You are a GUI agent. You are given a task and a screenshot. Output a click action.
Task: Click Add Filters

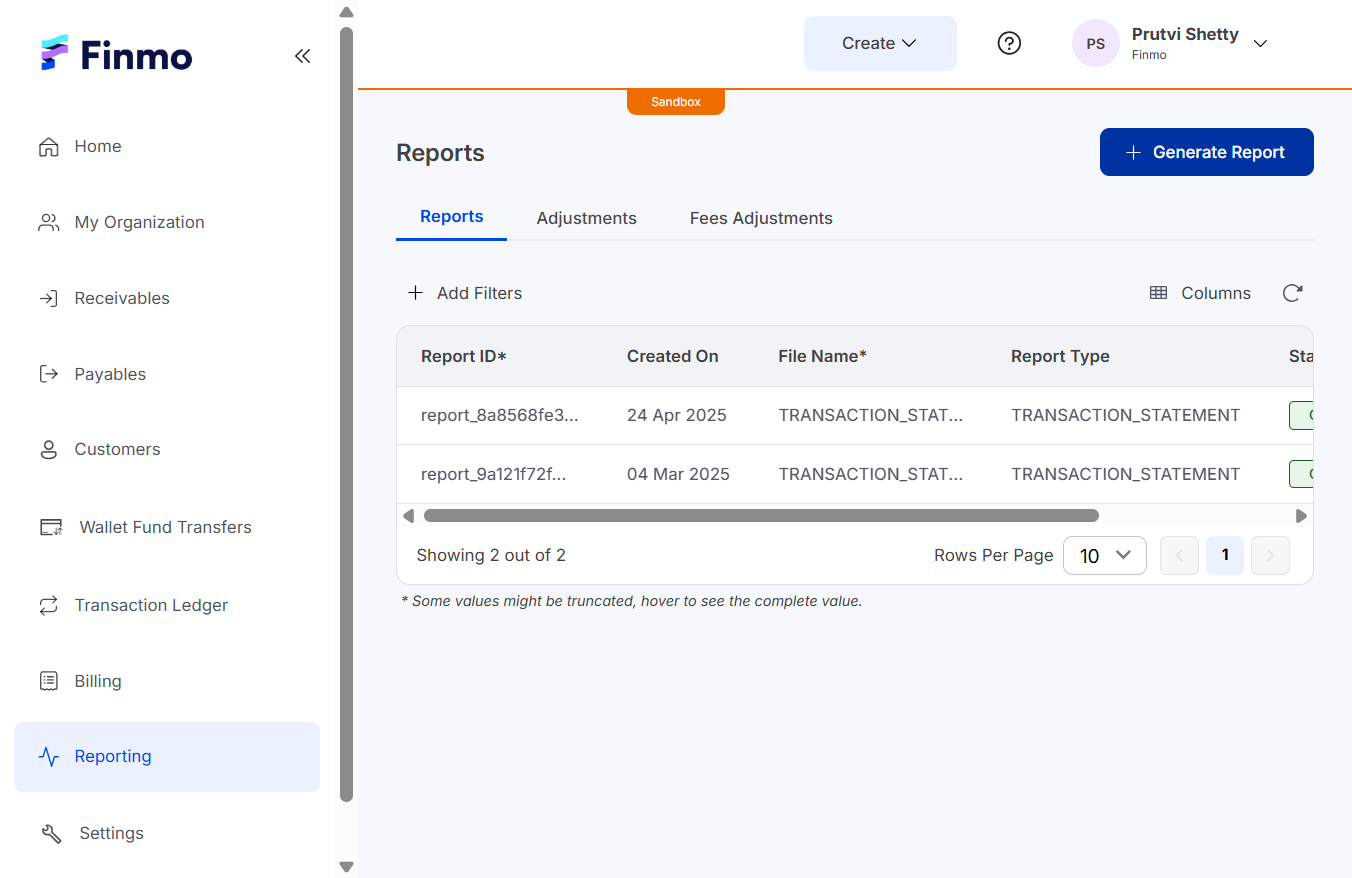point(465,293)
